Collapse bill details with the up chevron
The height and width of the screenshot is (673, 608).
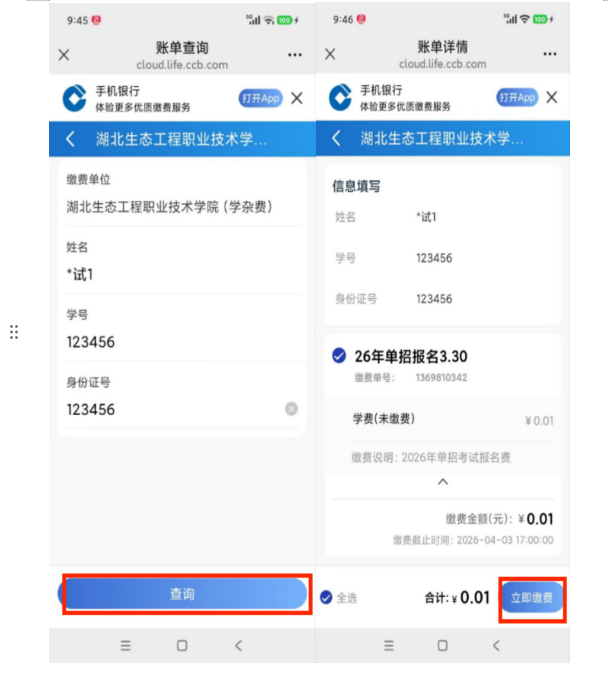click(x=443, y=482)
